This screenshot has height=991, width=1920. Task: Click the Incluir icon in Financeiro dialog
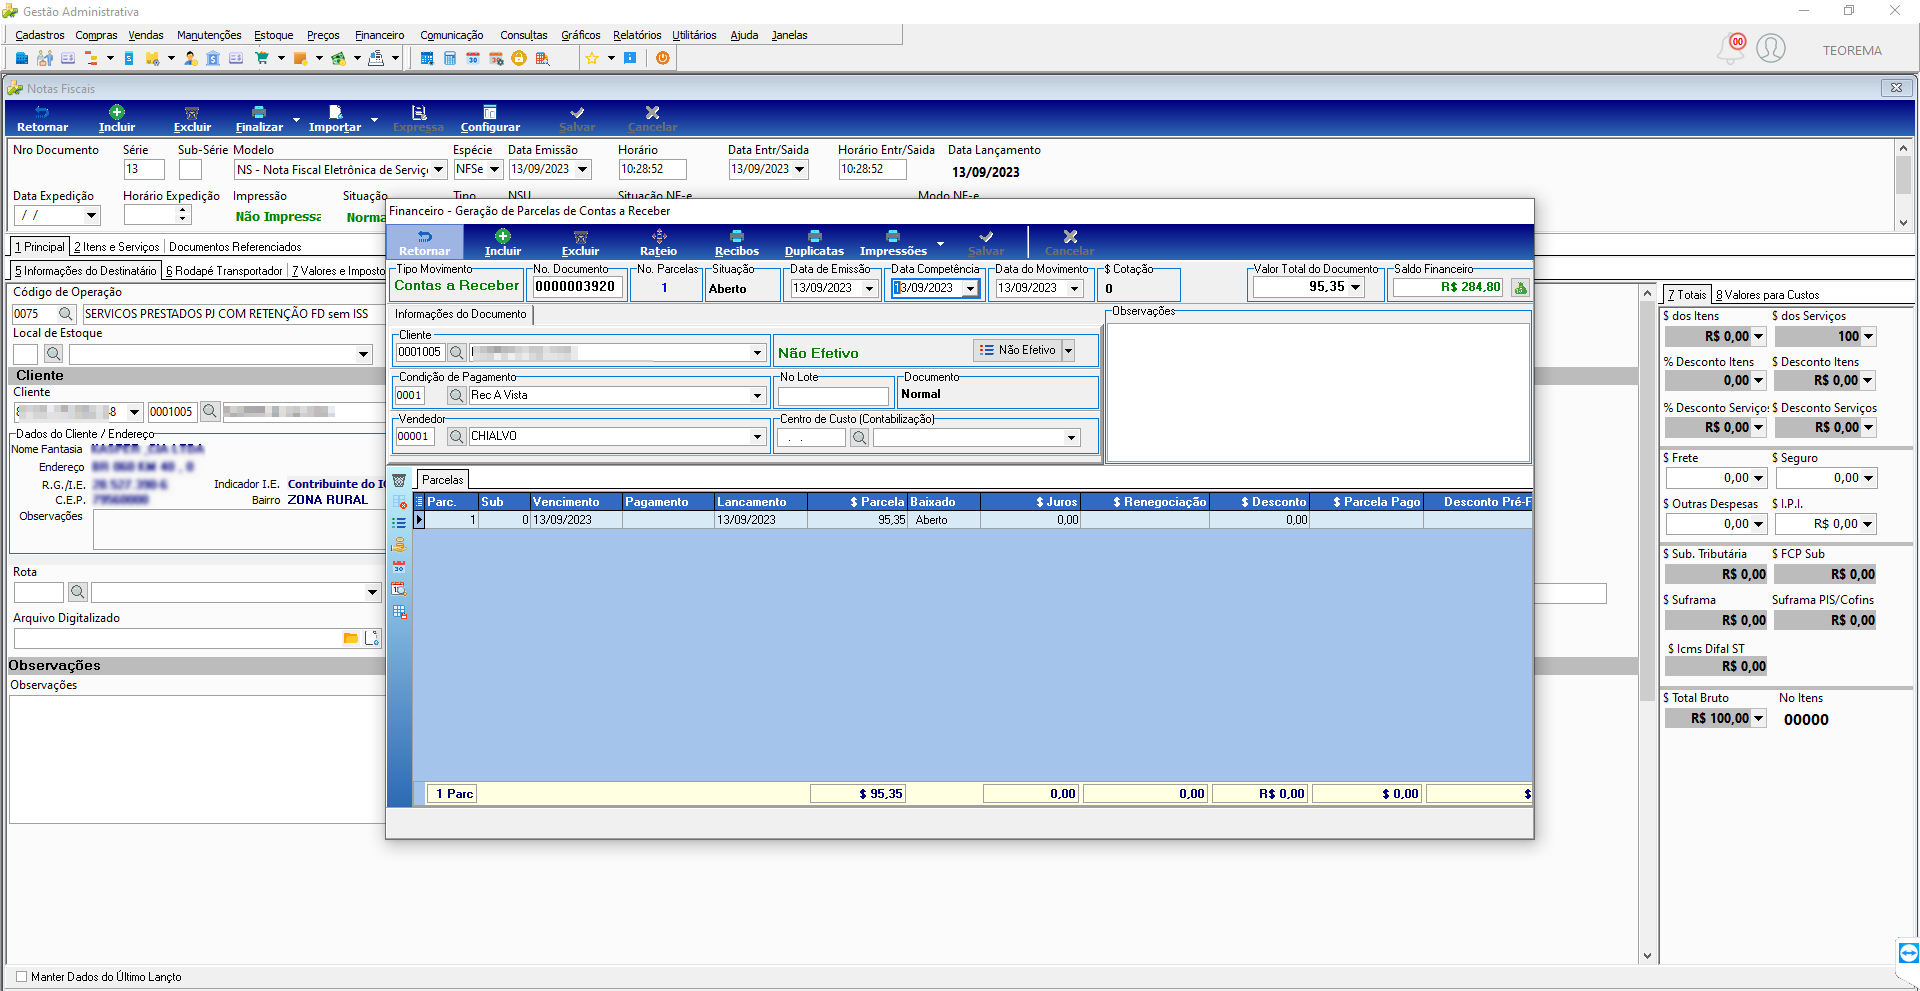502,237
